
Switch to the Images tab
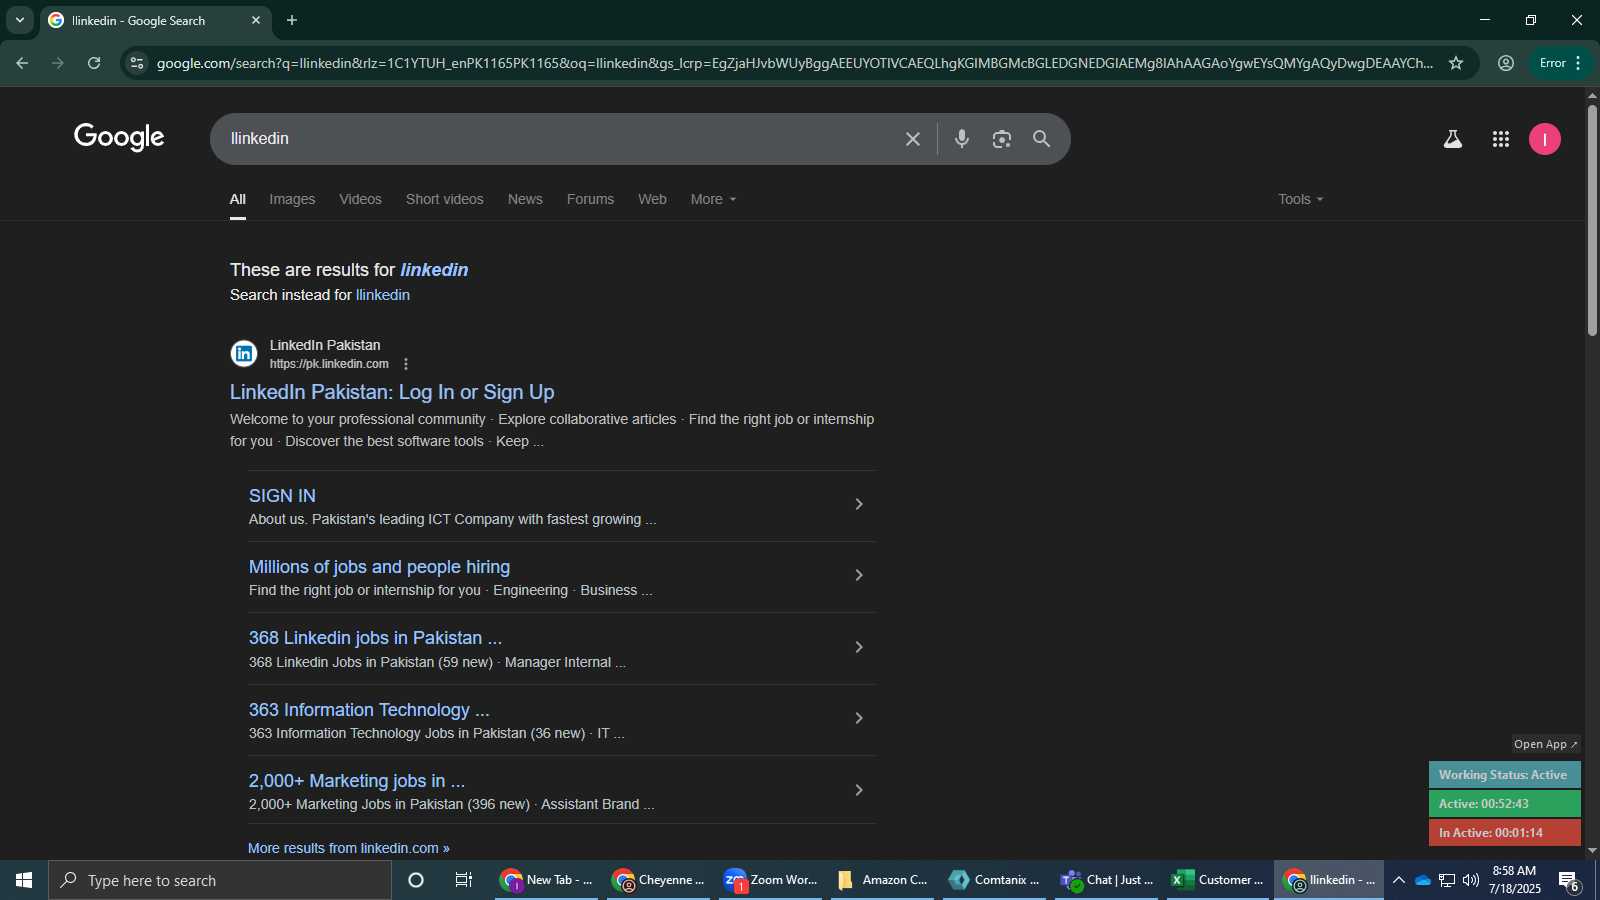[x=292, y=199]
